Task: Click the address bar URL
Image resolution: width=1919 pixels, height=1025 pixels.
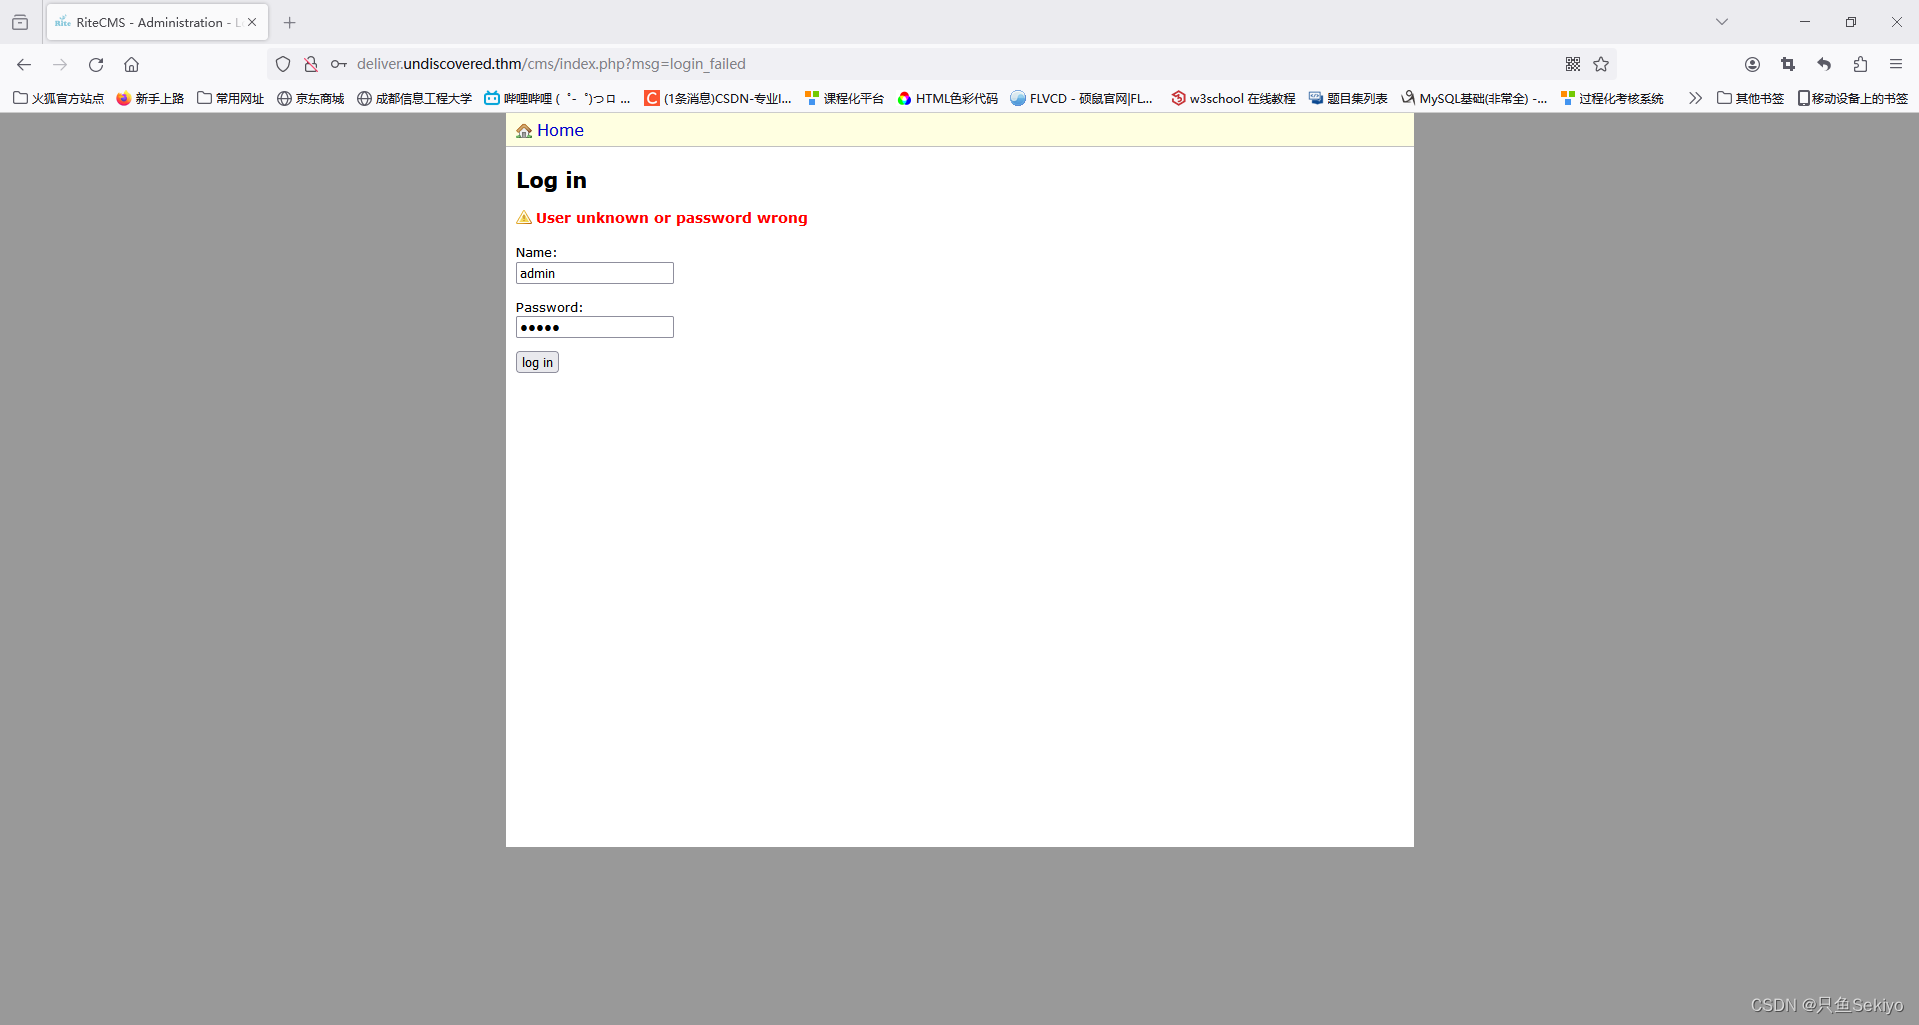Action: (x=551, y=64)
